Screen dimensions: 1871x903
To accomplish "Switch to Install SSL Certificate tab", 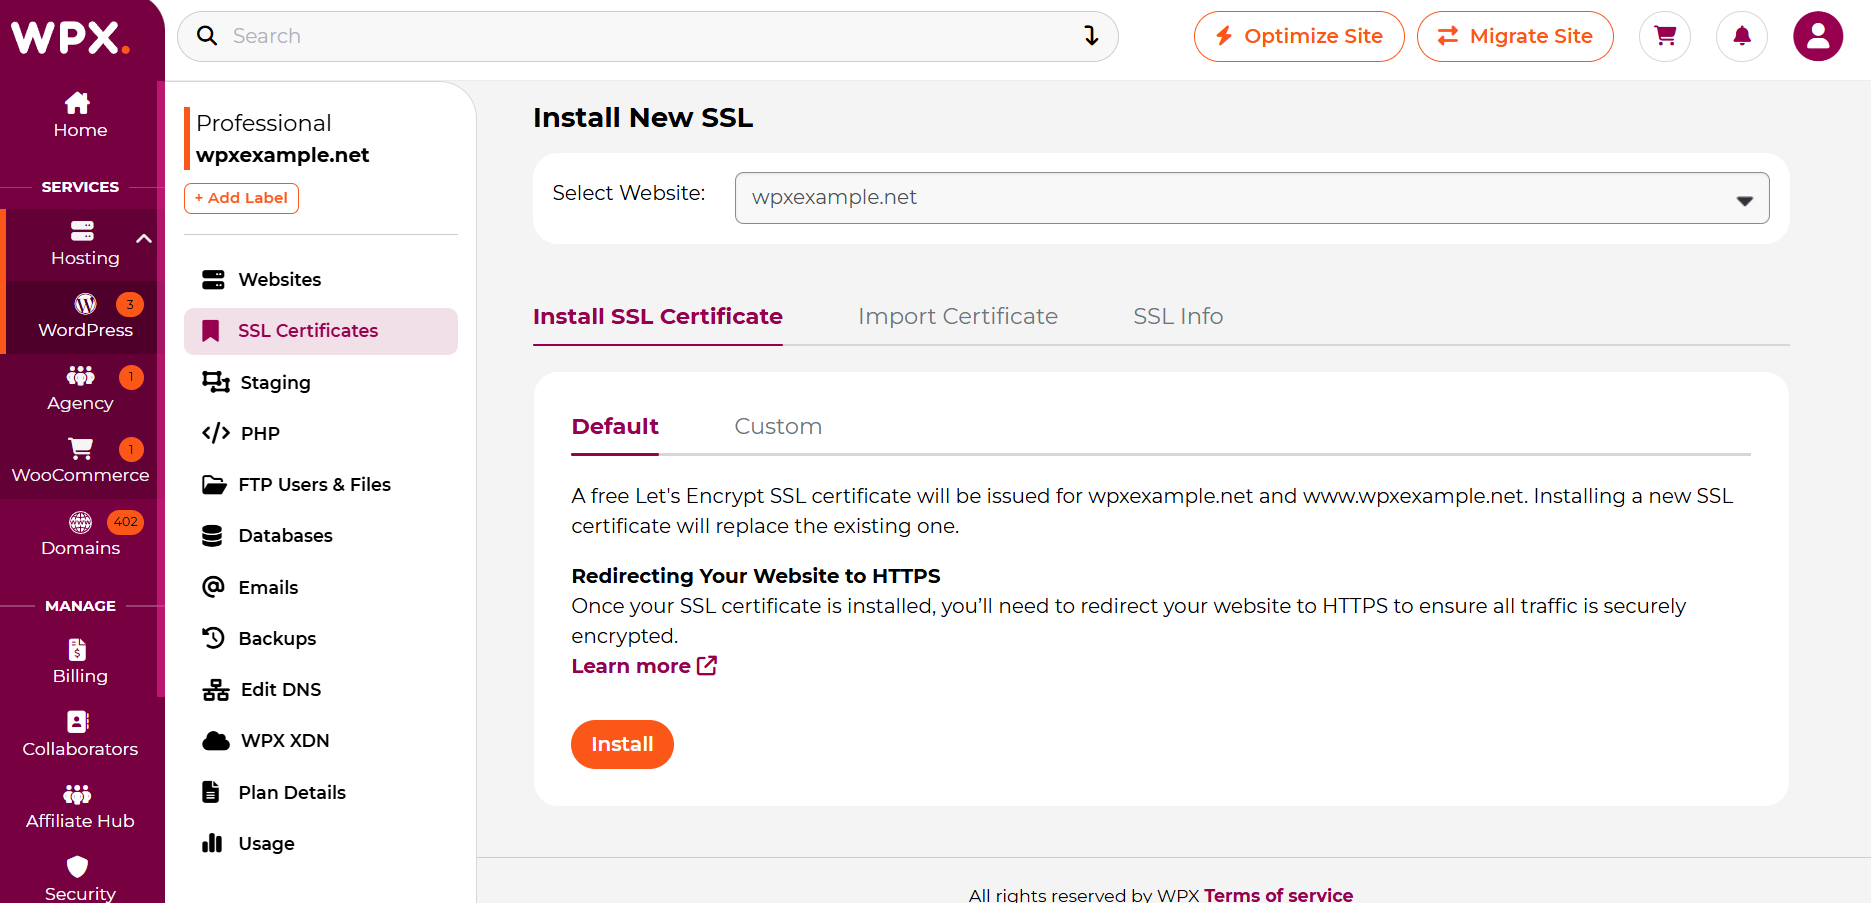I will (658, 317).
